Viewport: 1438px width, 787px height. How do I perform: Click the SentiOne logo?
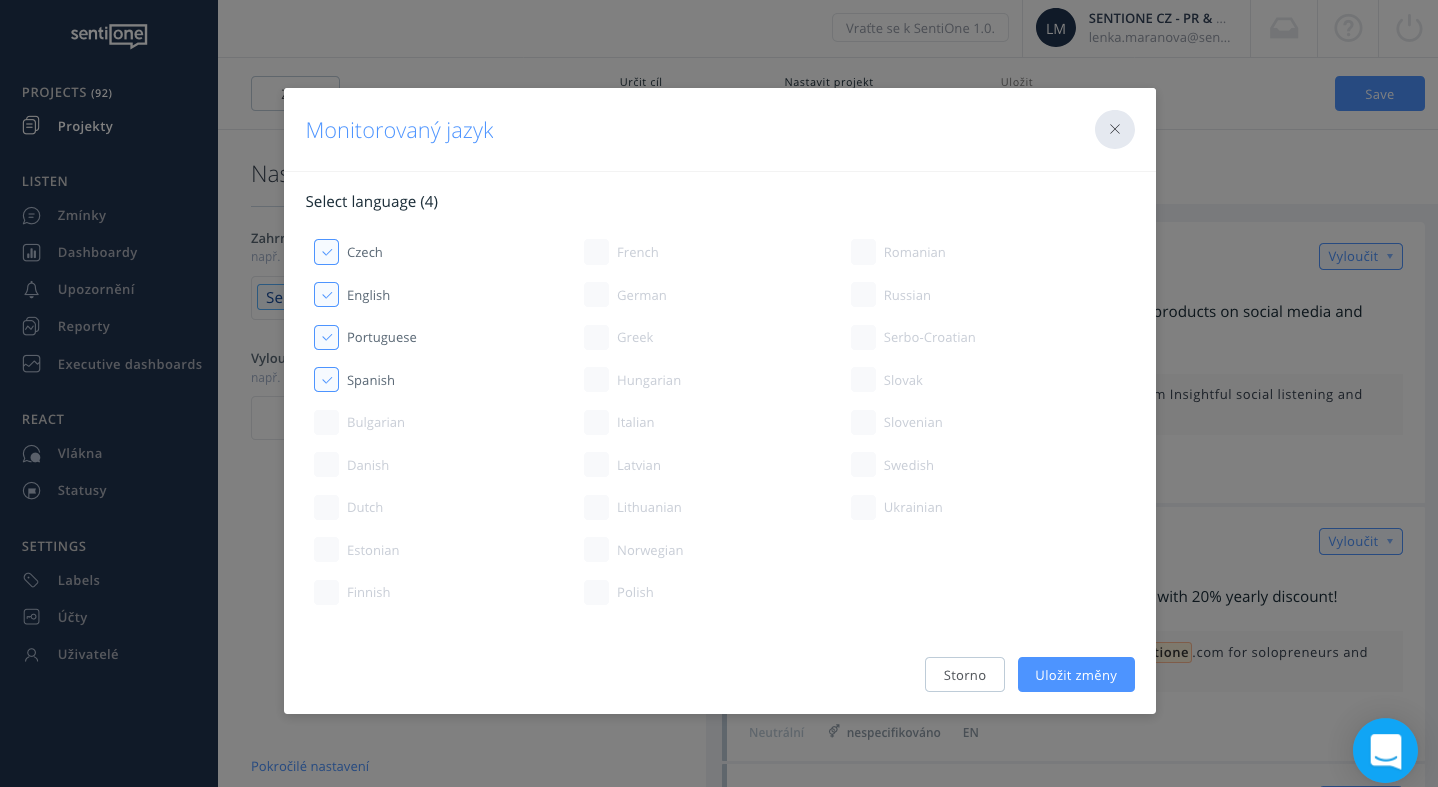[x=108, y=35]
